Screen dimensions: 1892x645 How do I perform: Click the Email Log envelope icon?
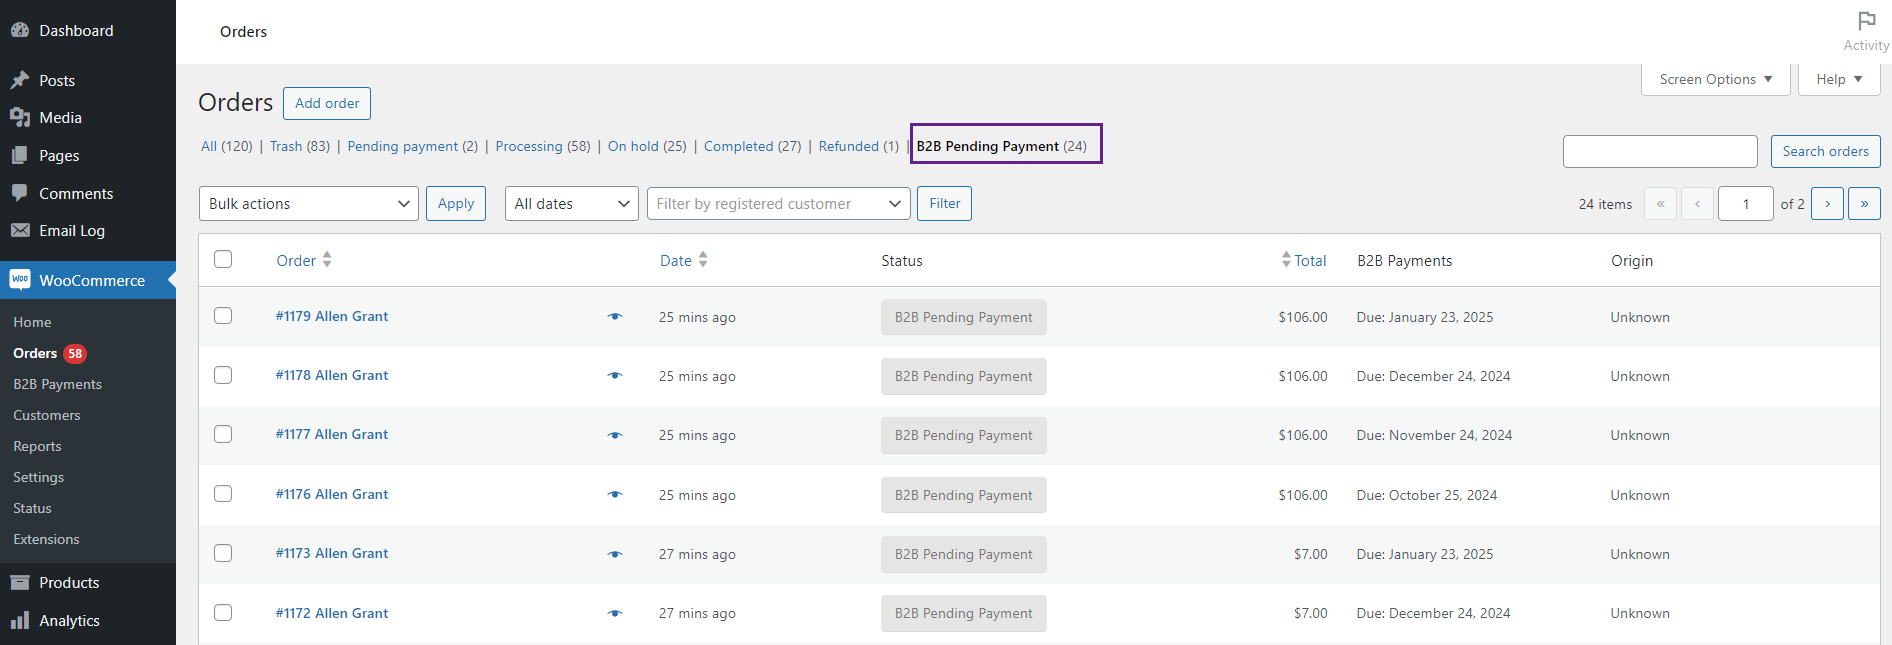pos(20,230)
